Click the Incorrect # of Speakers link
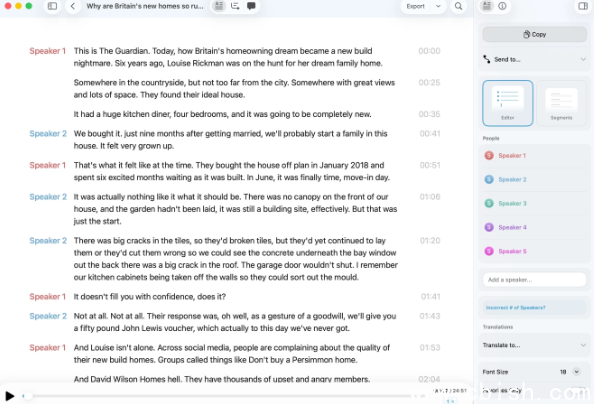The height and width of the screenshot is (404, 594). tap(515, 308)
